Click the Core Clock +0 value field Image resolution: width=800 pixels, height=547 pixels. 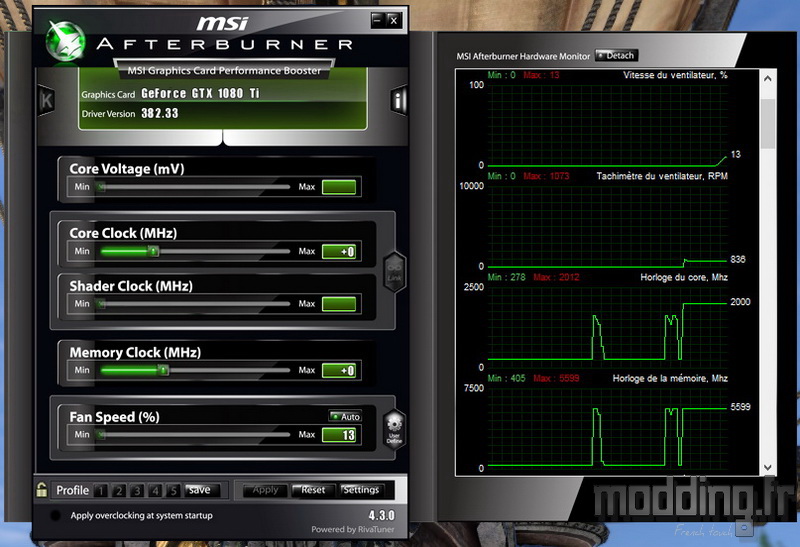coord(339,252)
